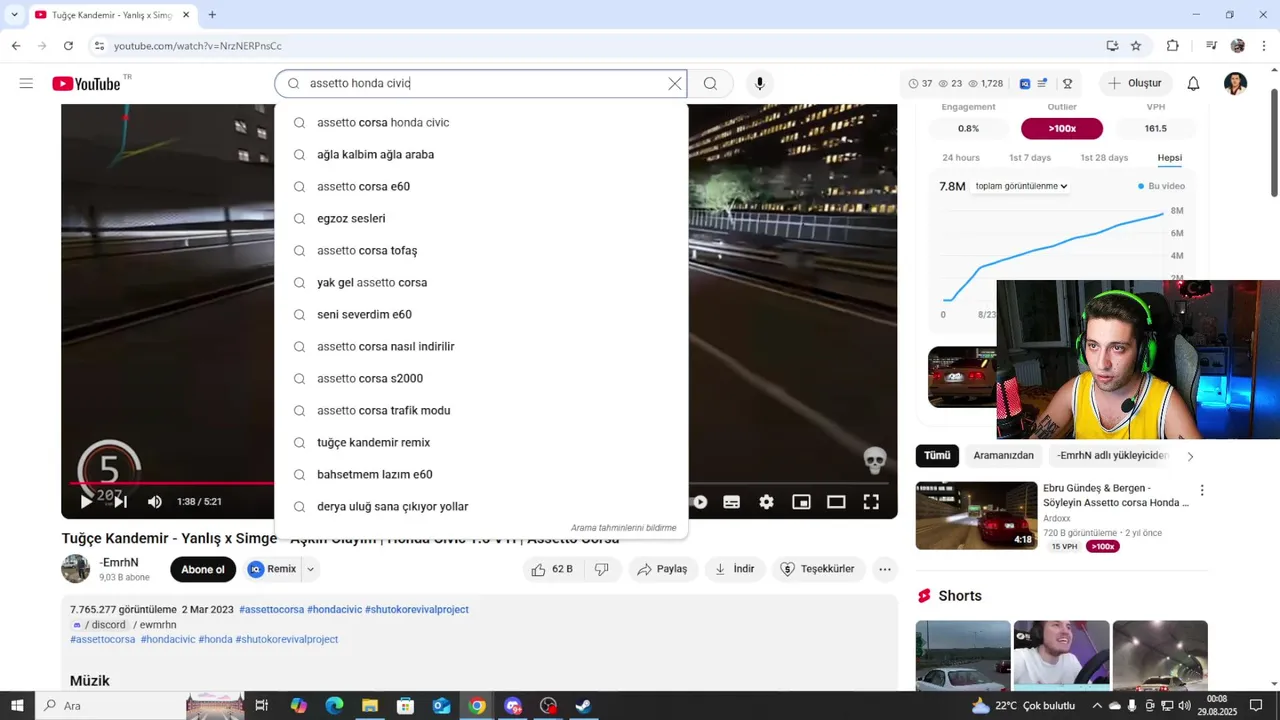Select the Aramanızdan filter chip

click(x=1003, y=456)
